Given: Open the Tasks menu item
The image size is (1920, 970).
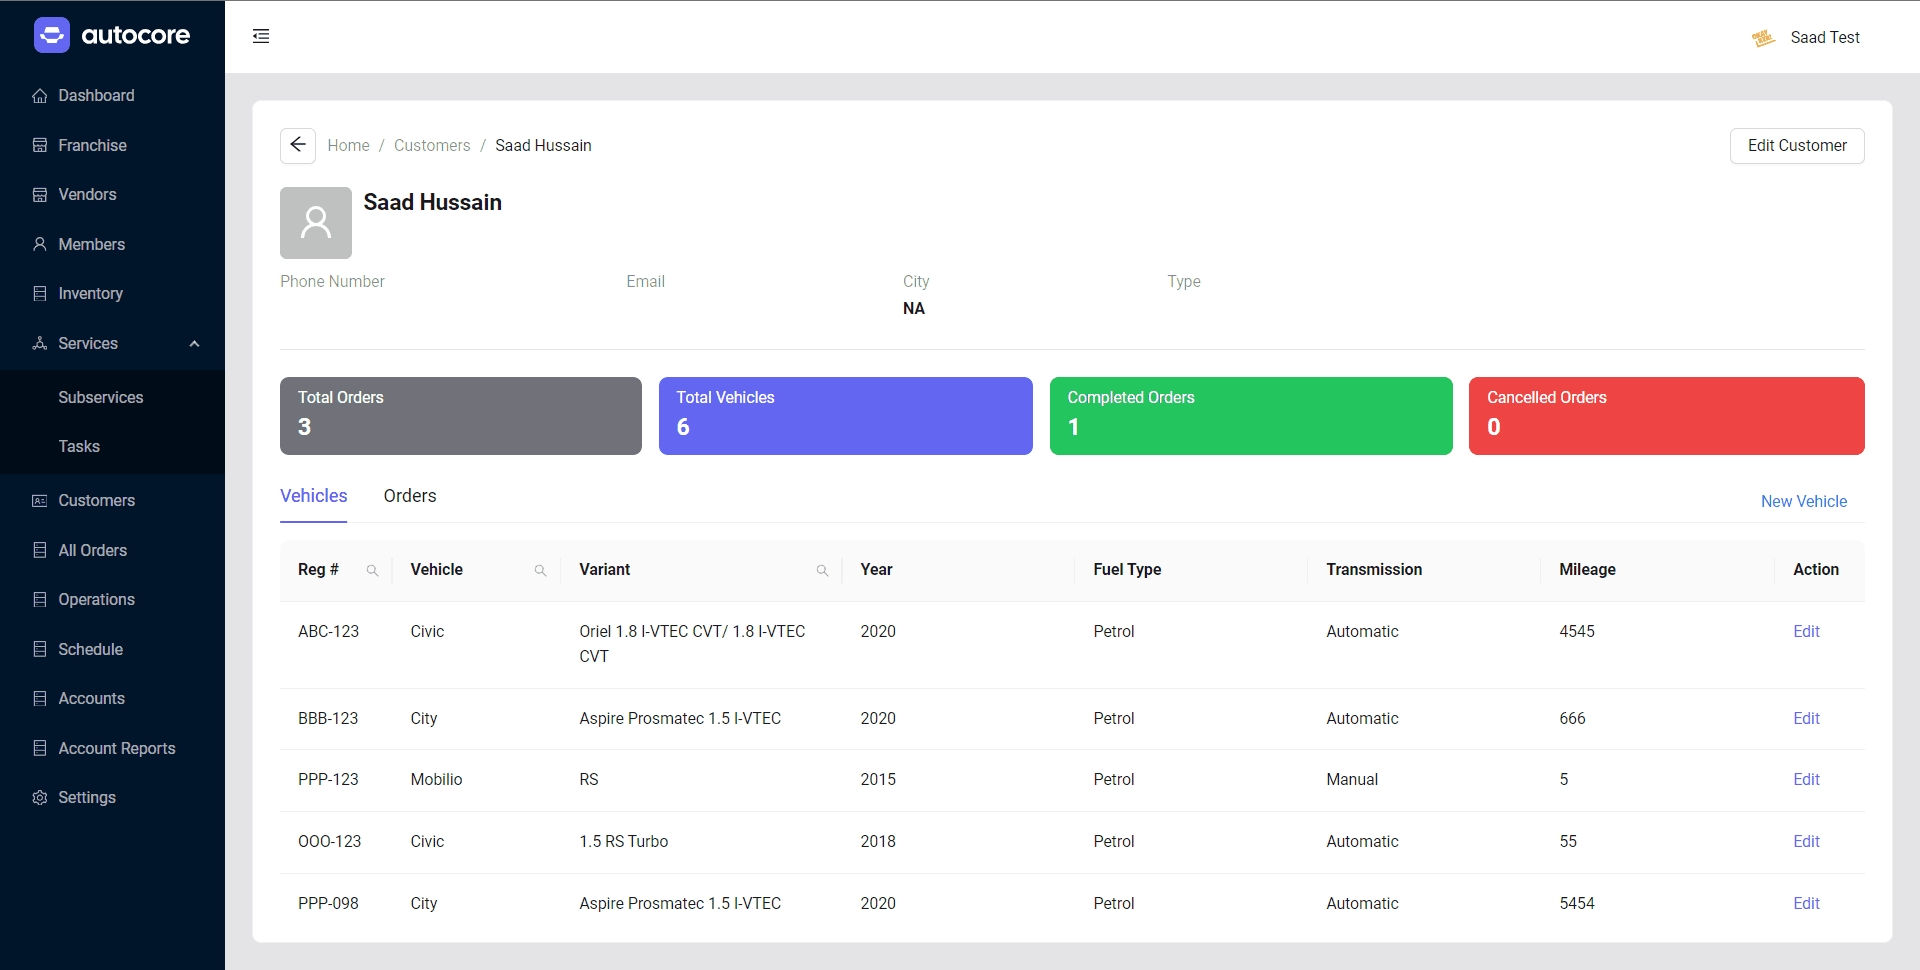Looking at the screenshot, I should pyautogui.click(x=79, y=446).
